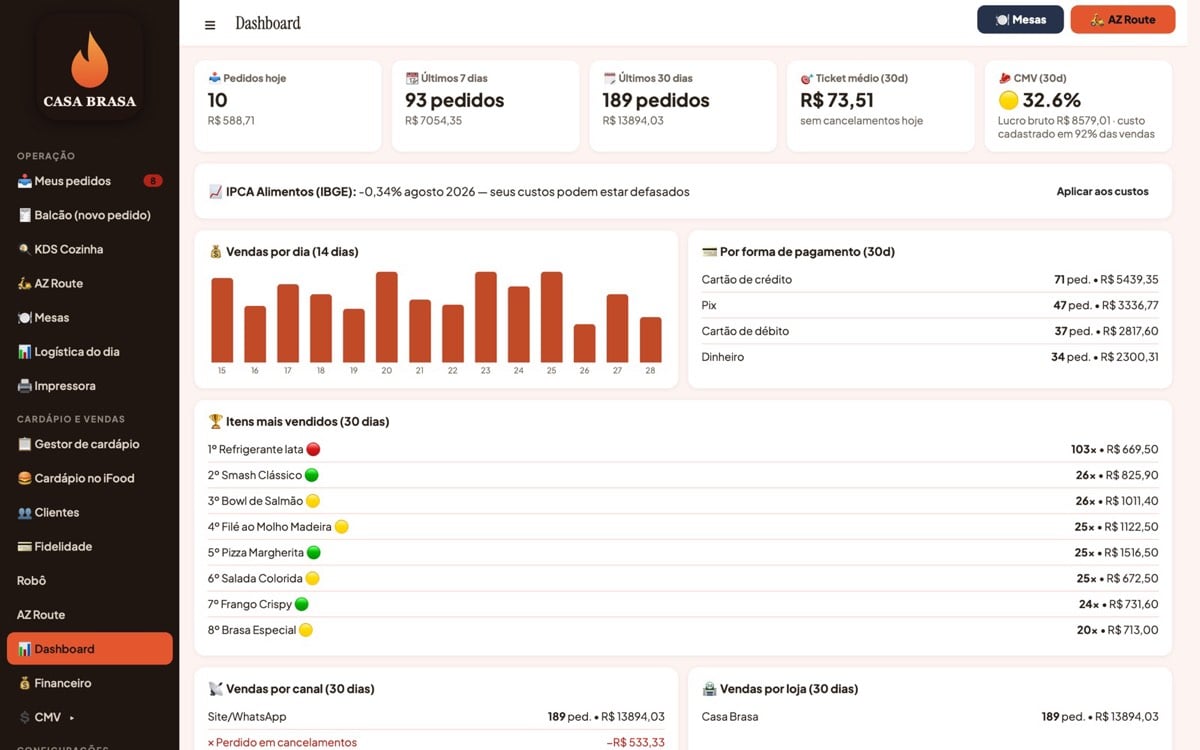Click the Vendas por dia moneybag icon
This screenshot has width=1200, height=750.
[x=215, y=252]
